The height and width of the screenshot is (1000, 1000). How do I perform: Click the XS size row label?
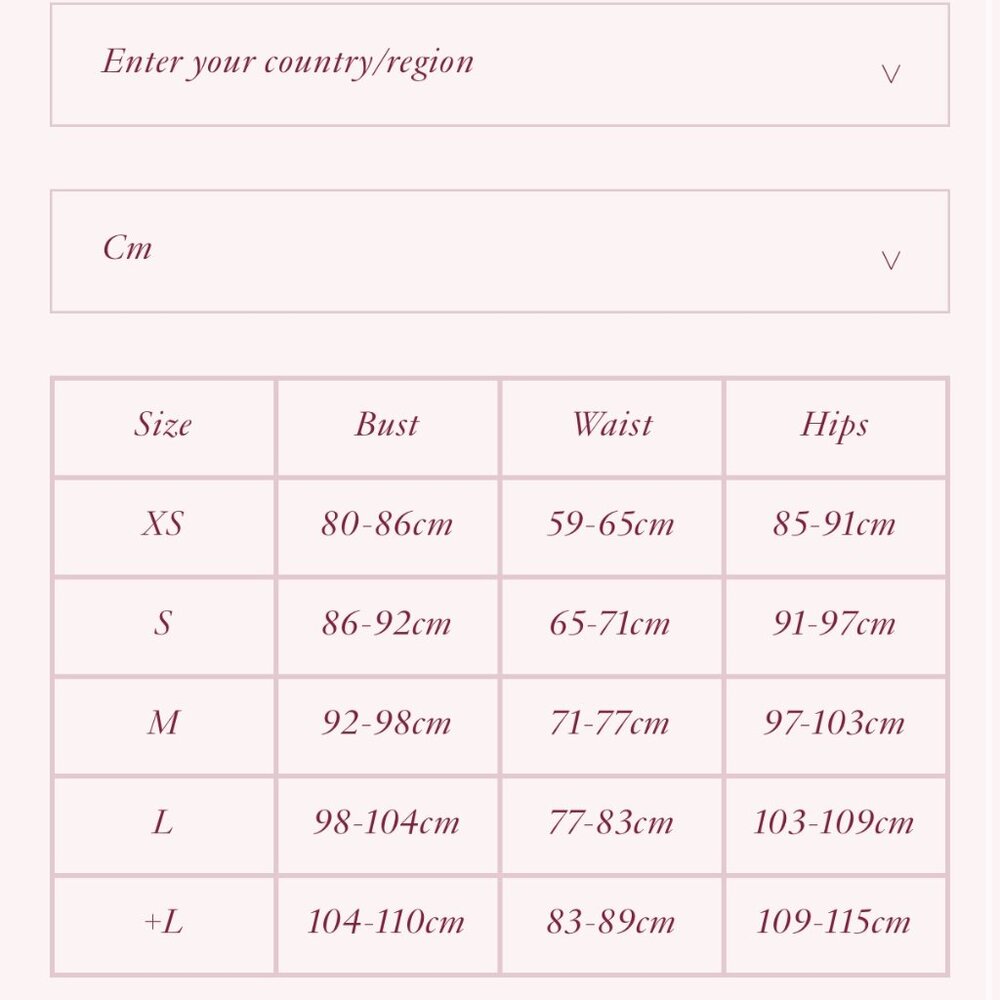pos(163,524)
